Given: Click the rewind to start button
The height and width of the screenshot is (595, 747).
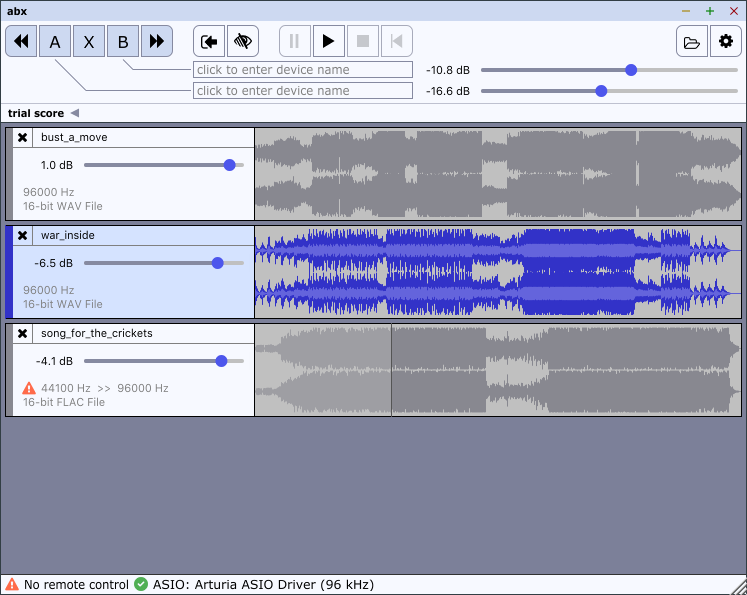Looking at the screenshot, I should [396, 41].
